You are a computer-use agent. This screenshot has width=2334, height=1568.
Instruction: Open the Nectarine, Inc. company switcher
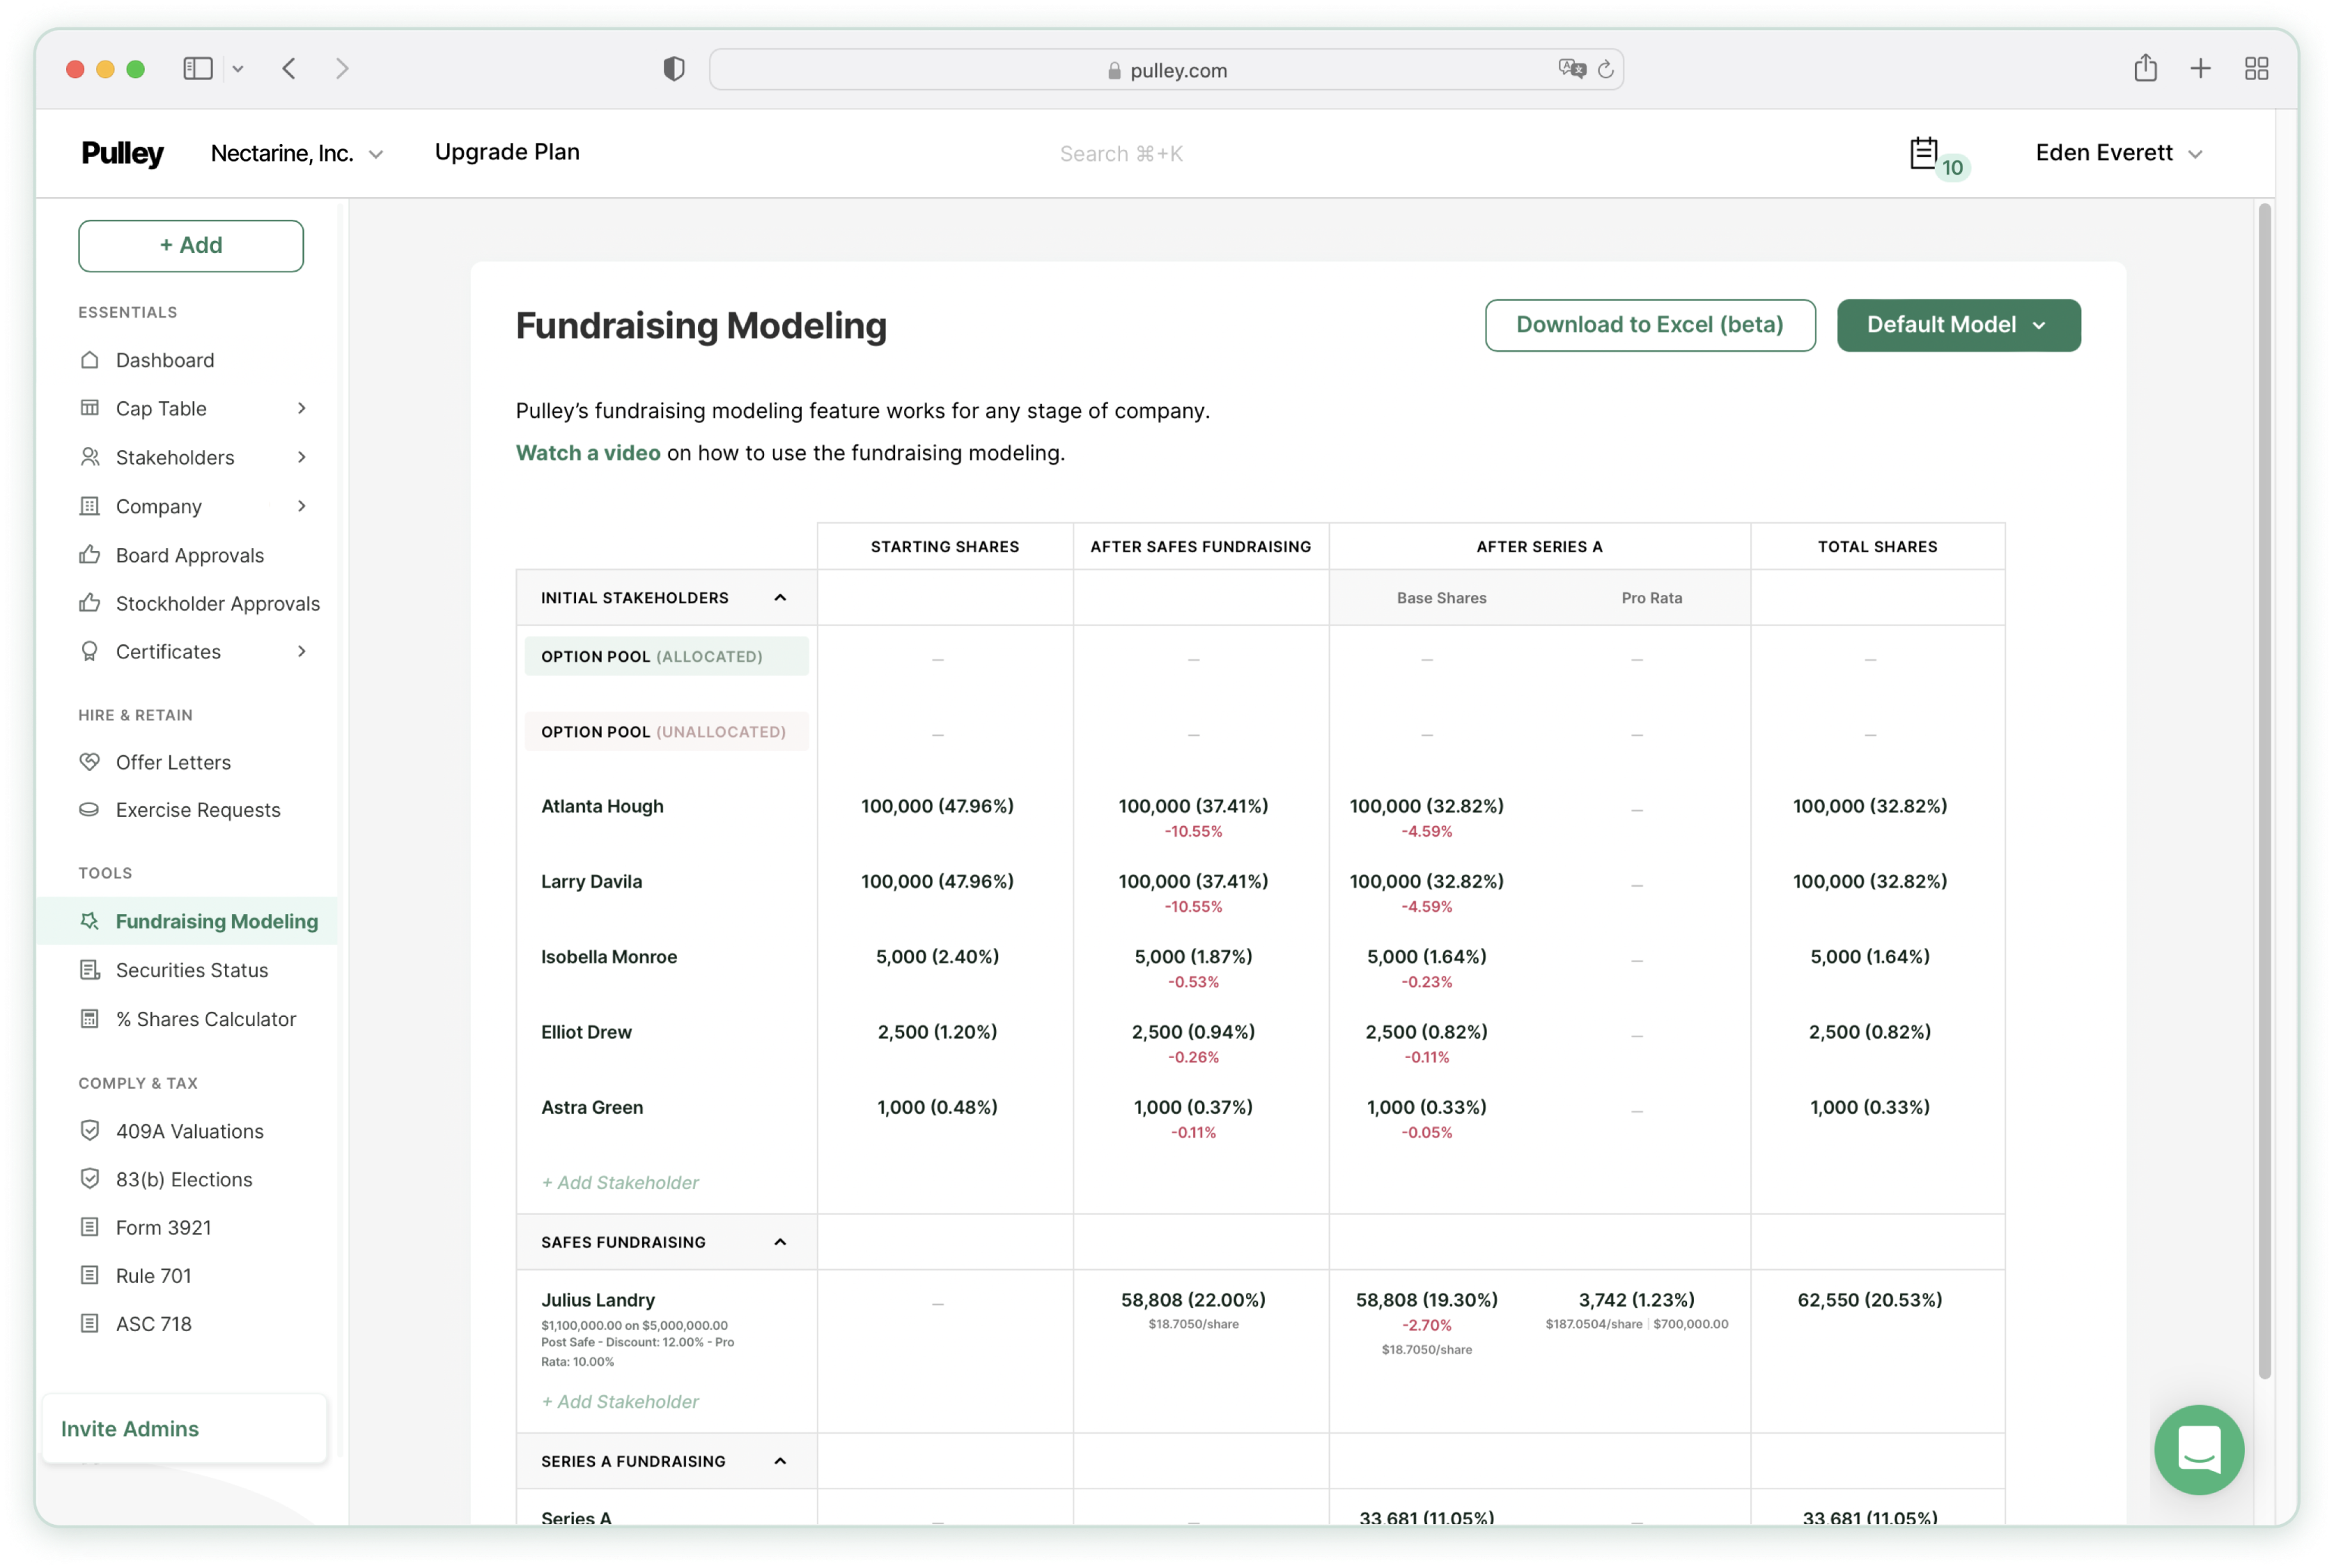(297, 153)
